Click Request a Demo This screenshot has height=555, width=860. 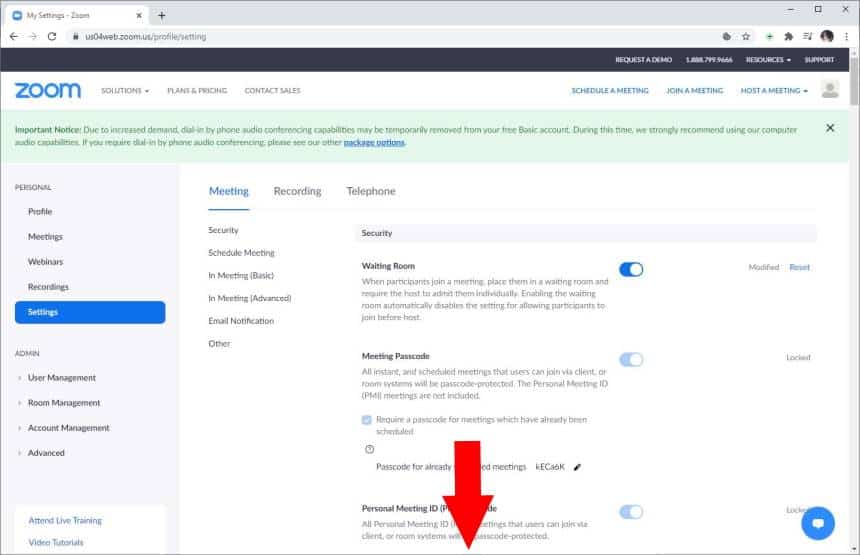(x=643, y=60)
